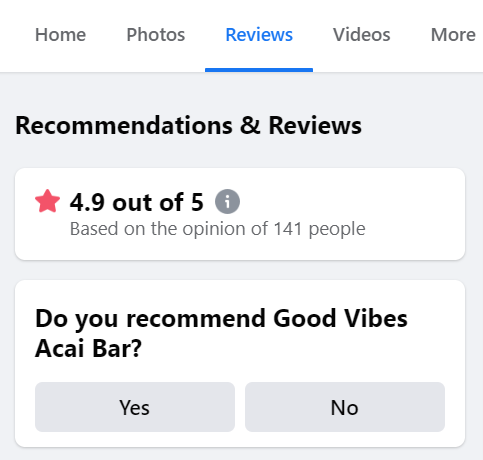Open the rating info circle icon
This screenshot has height=460, width=483.
click(x=227, y=202)
